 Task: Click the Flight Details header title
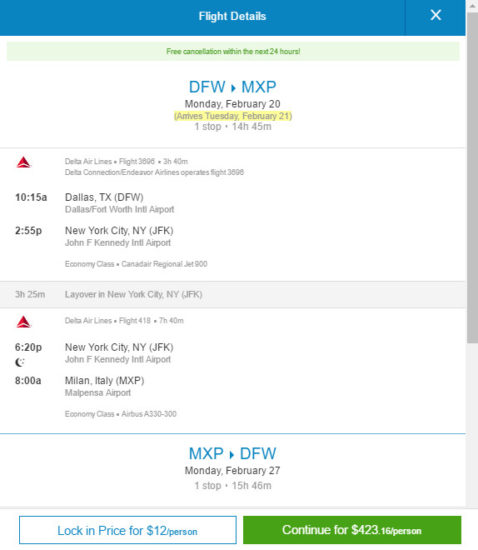[x=232, y=16]
